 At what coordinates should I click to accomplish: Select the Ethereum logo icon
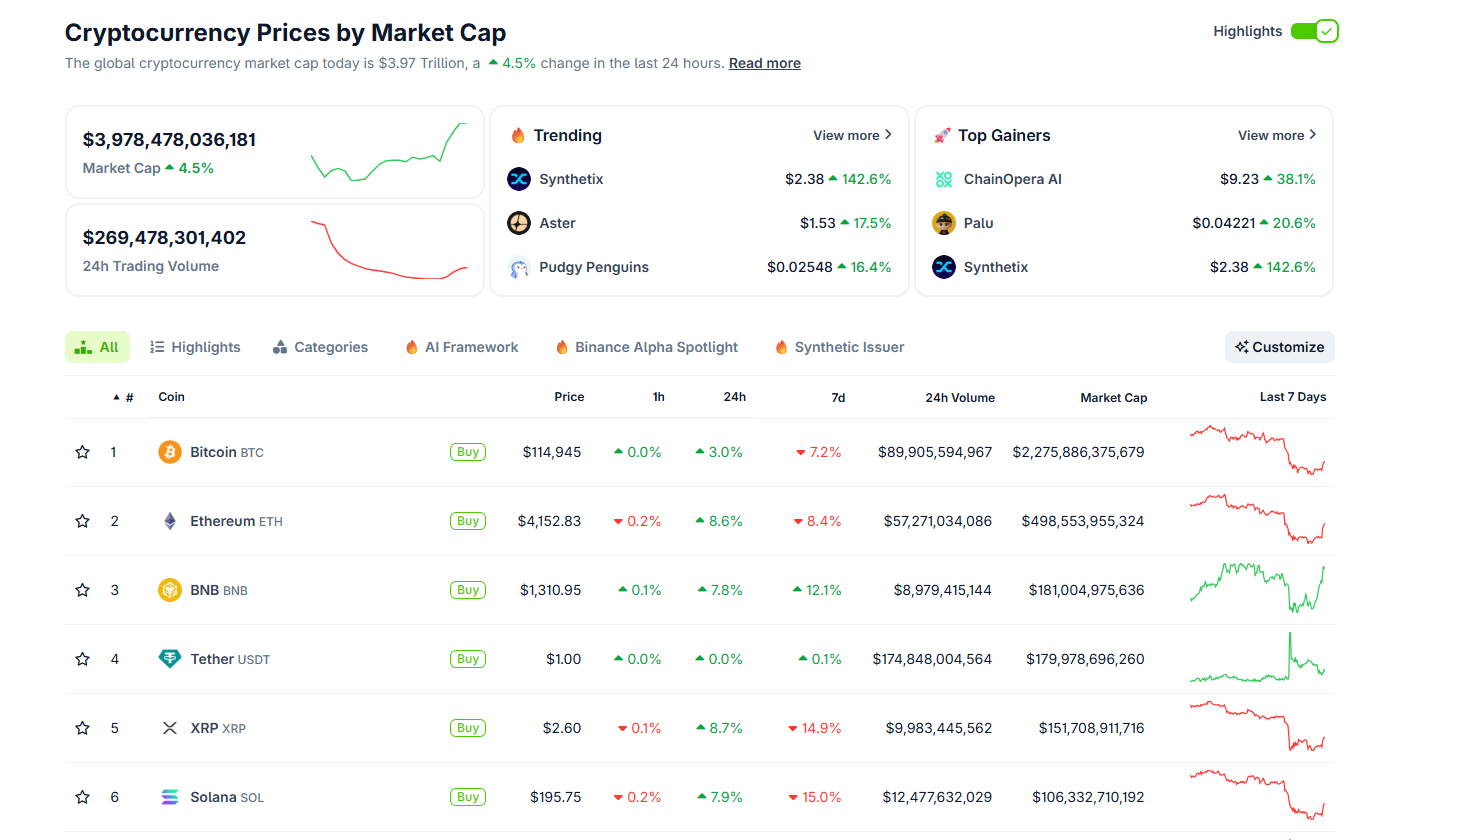[169, 520]
